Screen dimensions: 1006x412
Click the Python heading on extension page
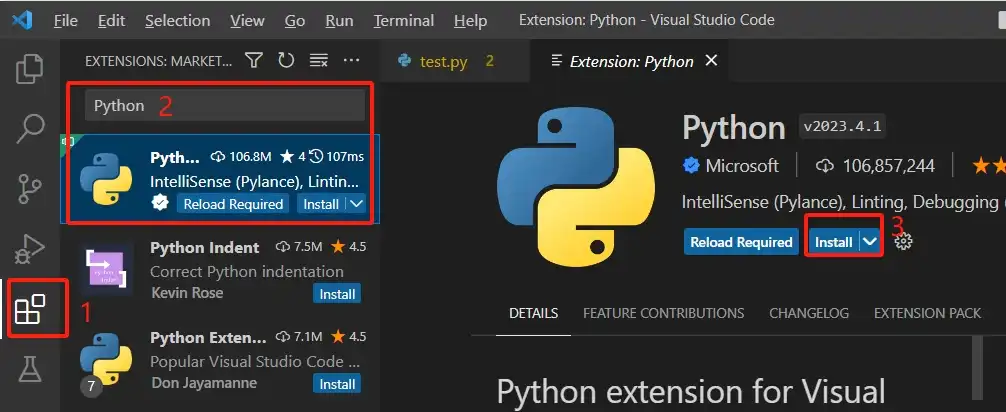click(x=734, y=127)
